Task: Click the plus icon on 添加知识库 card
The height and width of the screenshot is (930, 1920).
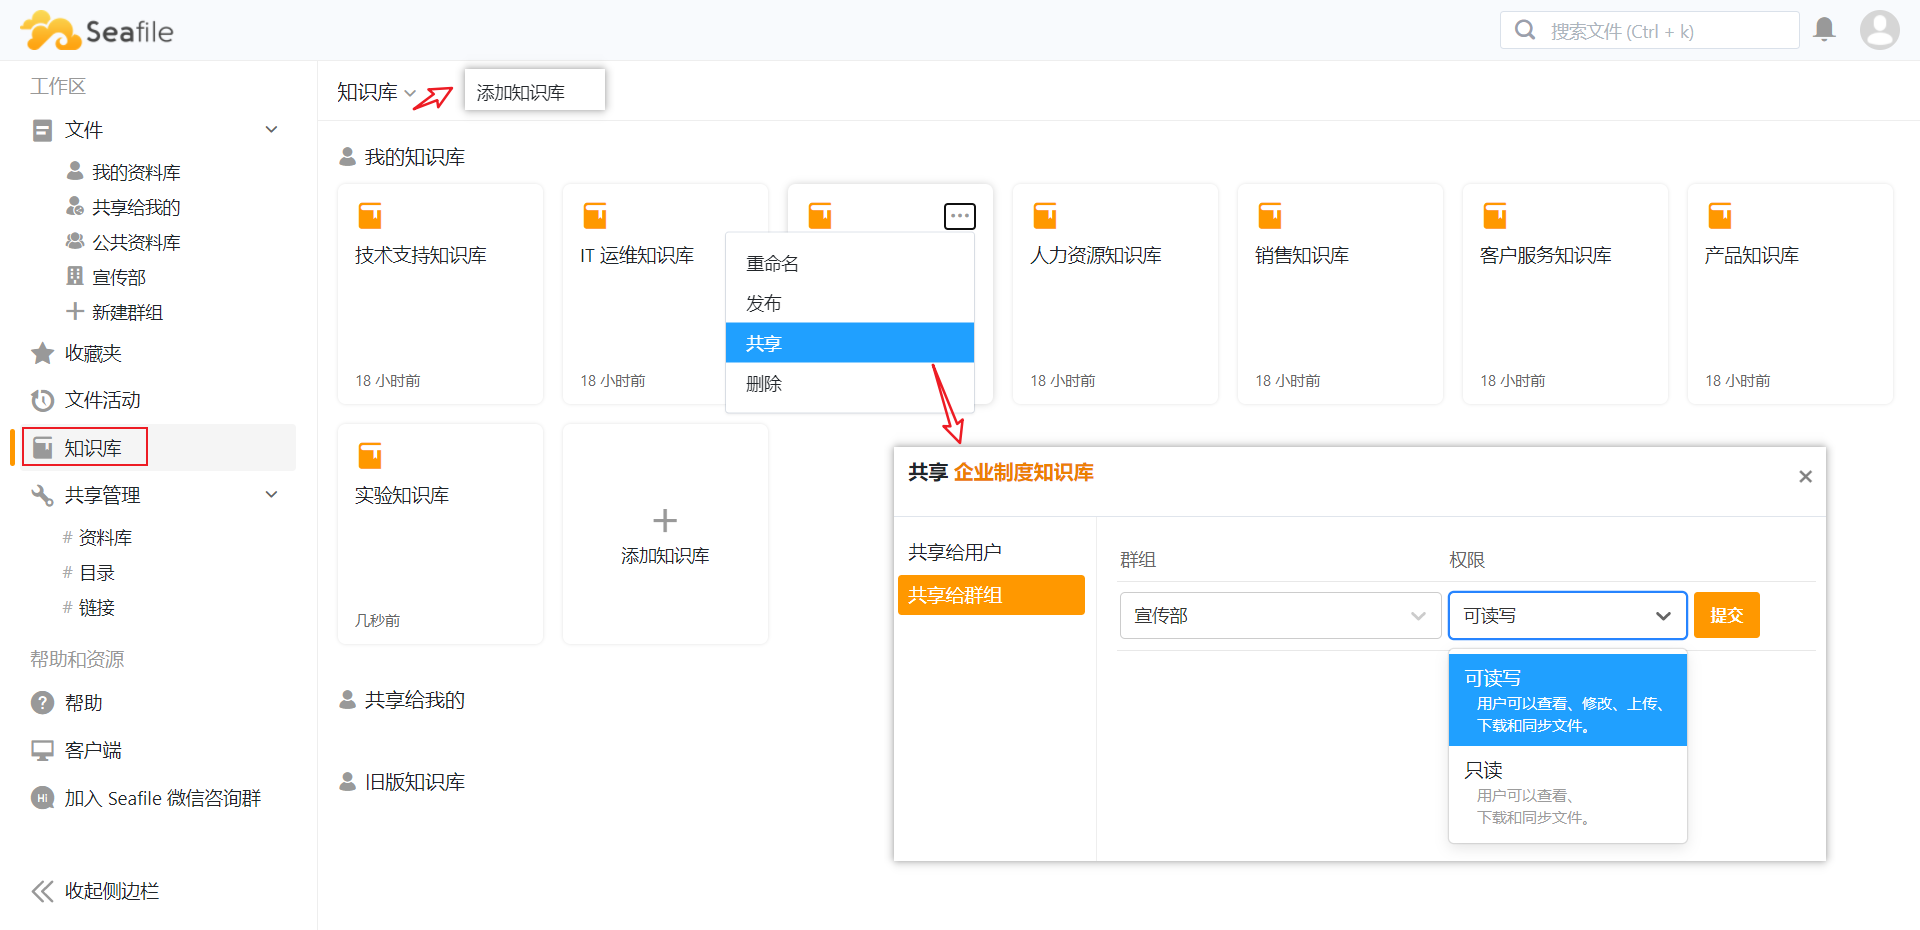Action: [x=665, y=520]
